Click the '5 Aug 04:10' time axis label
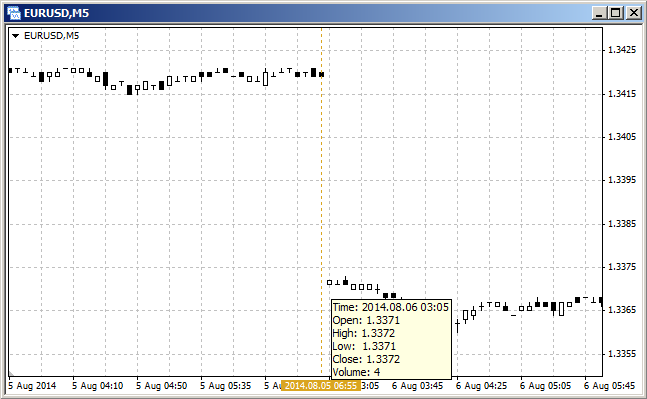The image size is (647, 399). (97, 386)
